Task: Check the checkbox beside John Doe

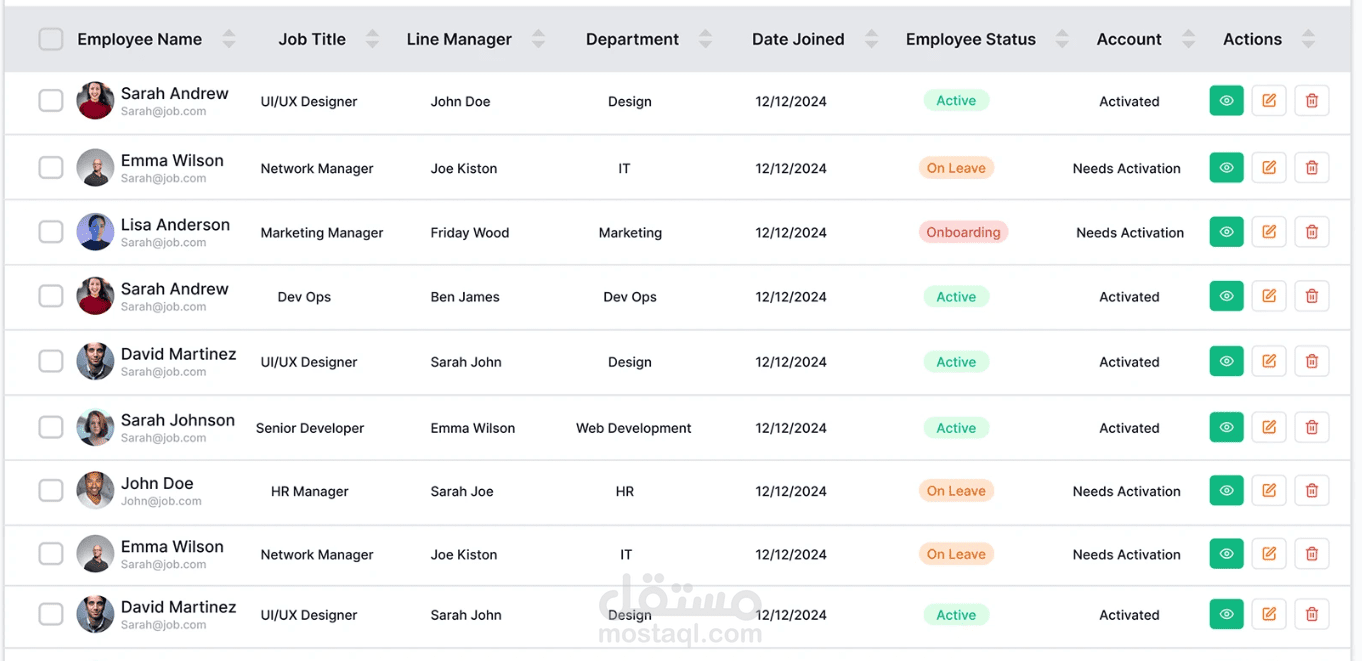Action: [x=51, y=490]
